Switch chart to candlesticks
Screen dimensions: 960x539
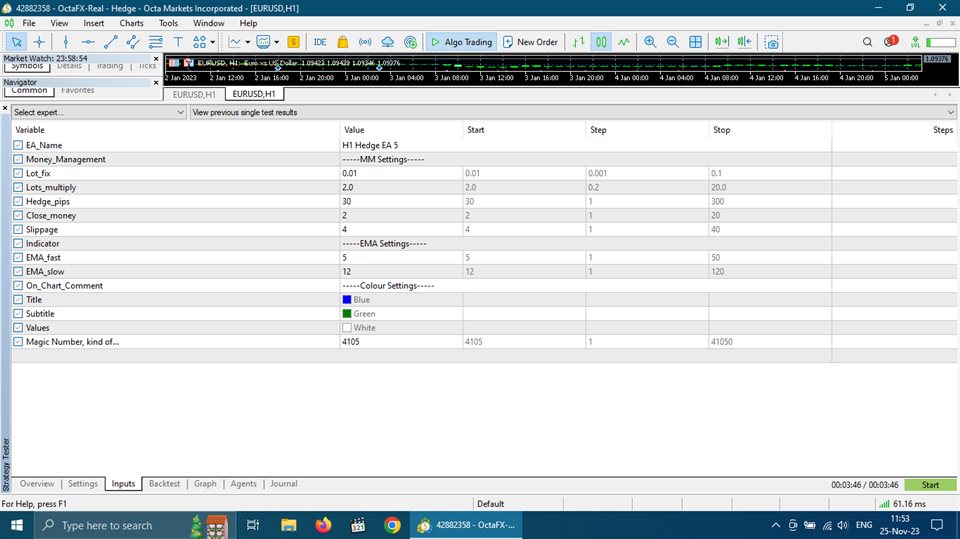tap(601, 42)
